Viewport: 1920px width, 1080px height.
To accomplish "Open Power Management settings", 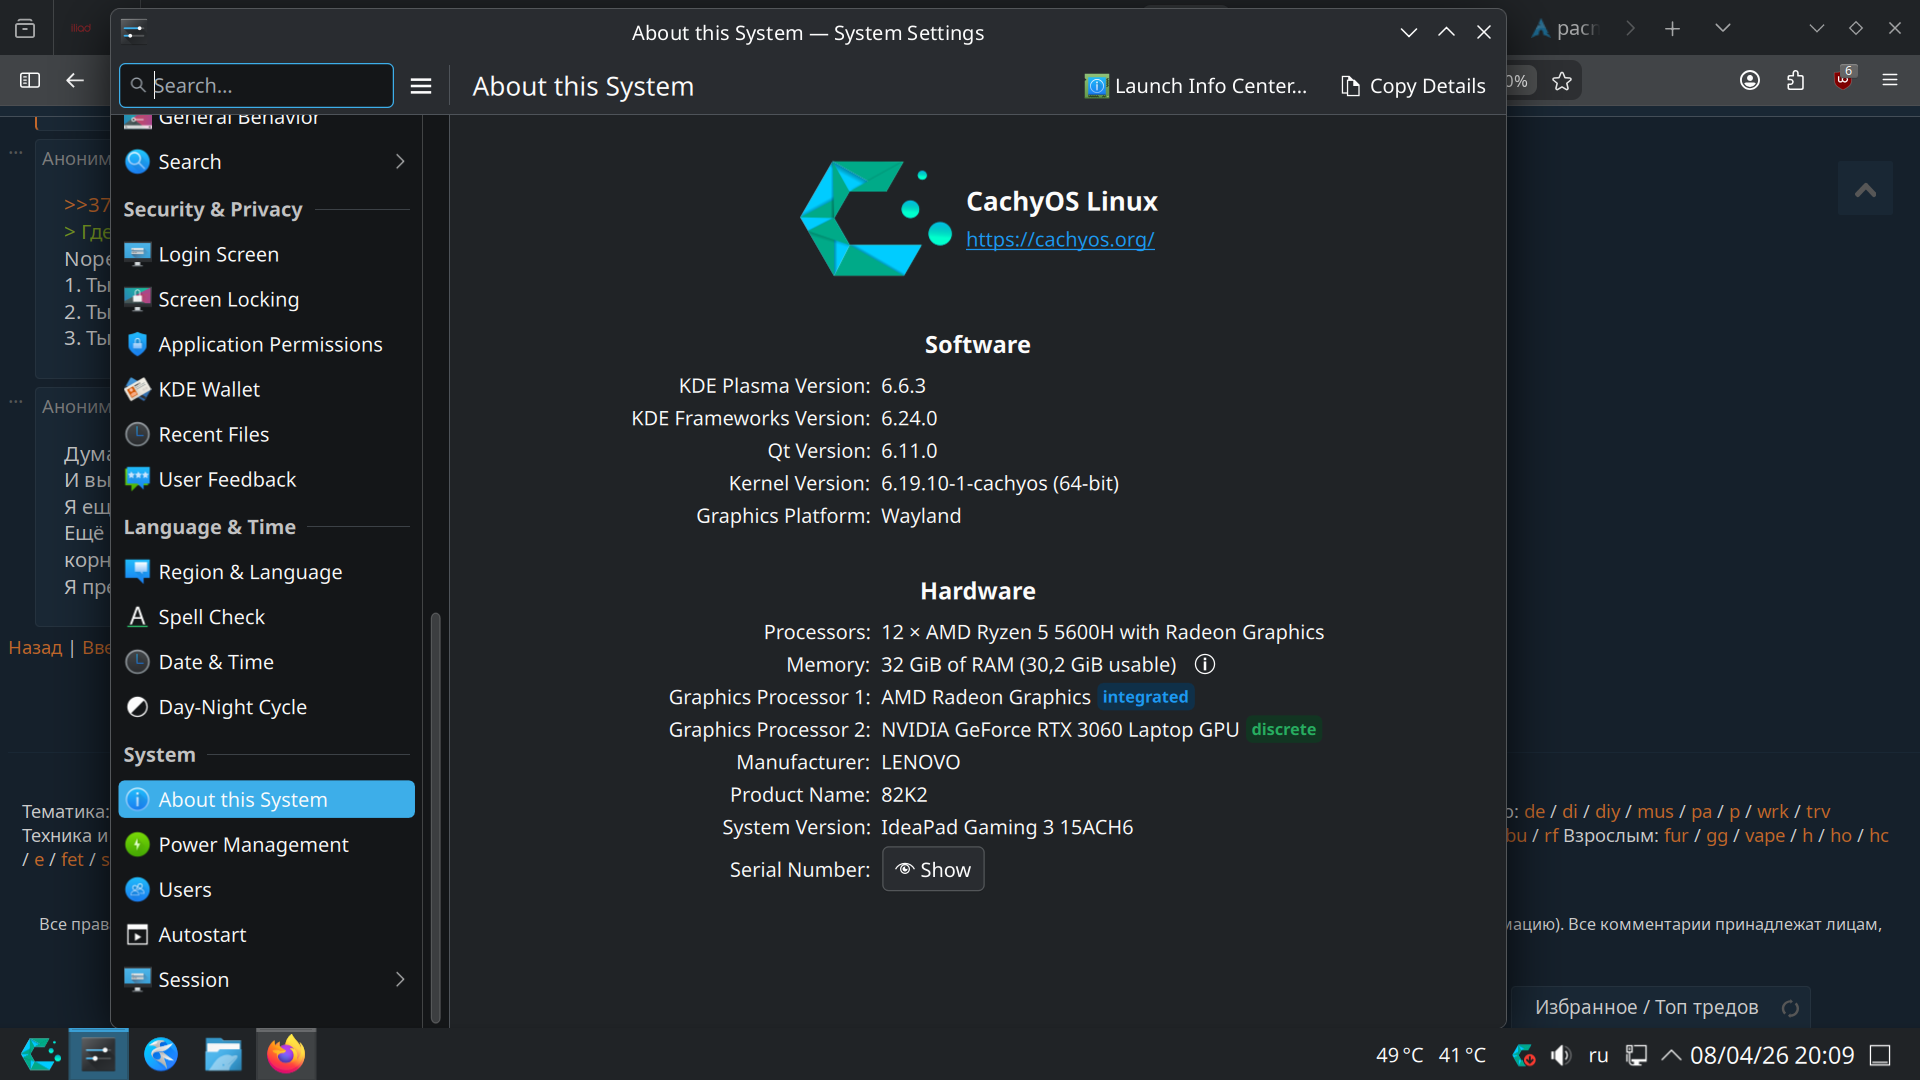I will point(265,844).
